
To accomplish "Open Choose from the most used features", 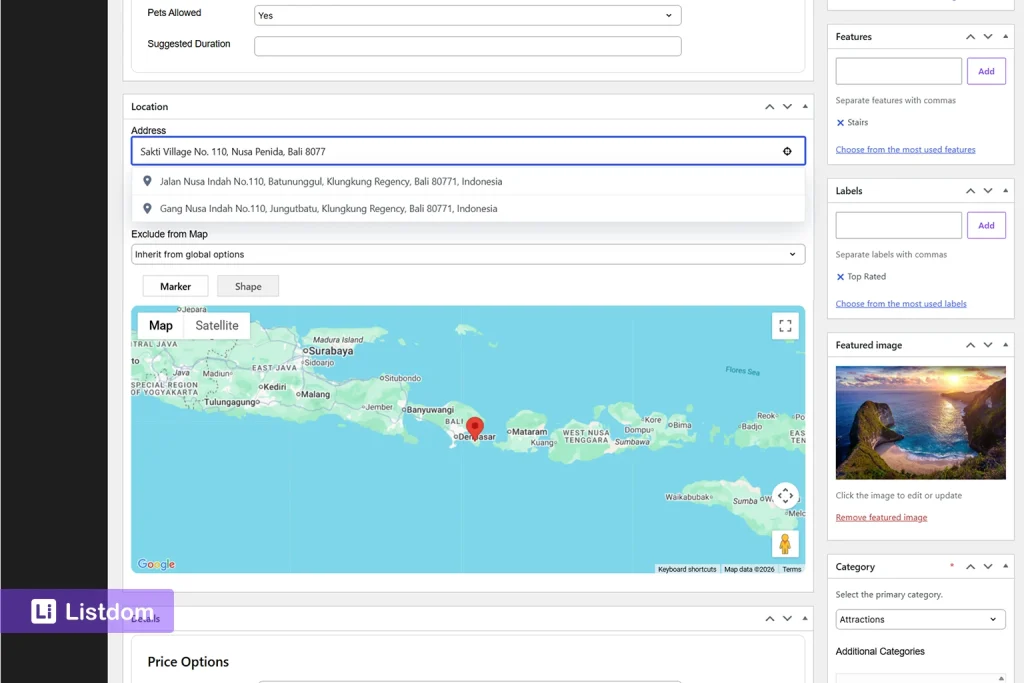I will pos(905,150).
